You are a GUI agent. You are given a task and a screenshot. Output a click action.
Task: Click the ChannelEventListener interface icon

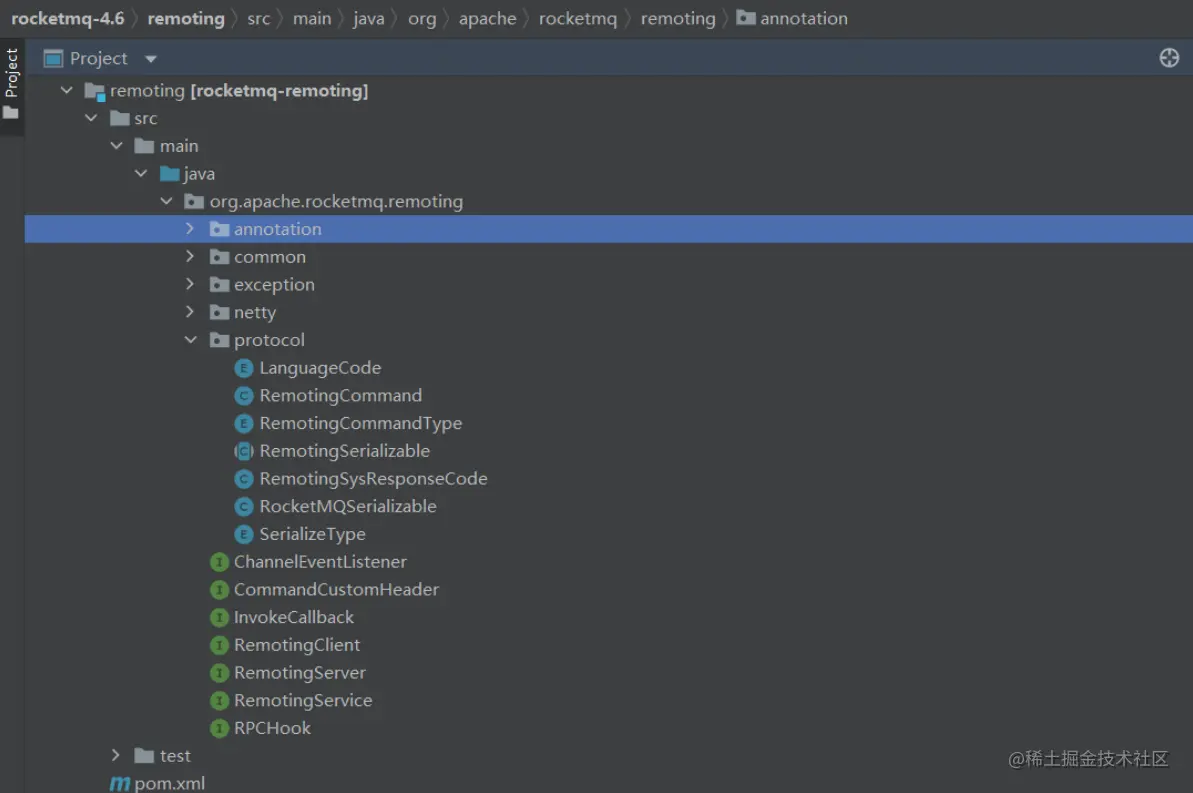(x=219, y=562)
